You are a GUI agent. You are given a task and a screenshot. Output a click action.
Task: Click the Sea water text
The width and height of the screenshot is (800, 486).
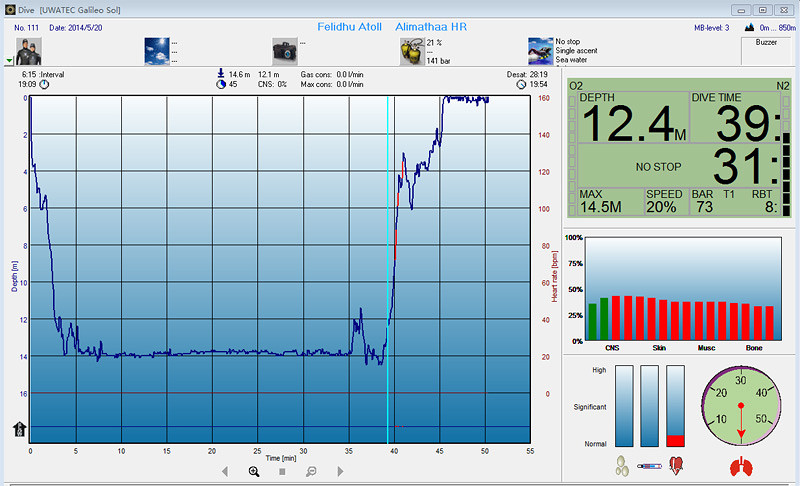click(571, 60)
